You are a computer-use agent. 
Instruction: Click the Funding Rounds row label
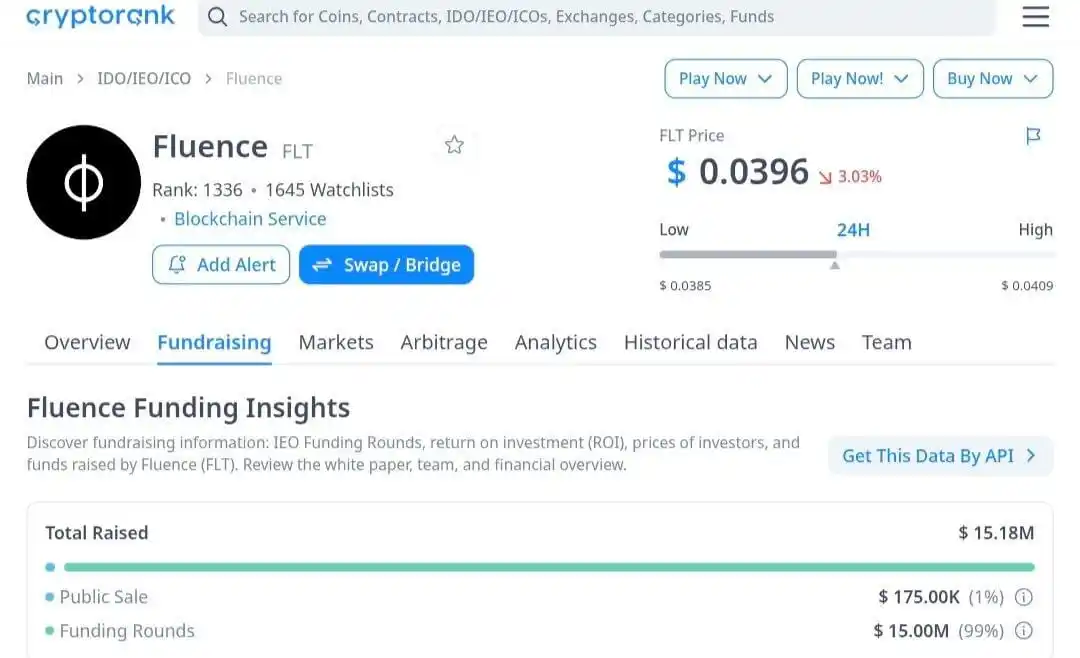pos(127,630)
